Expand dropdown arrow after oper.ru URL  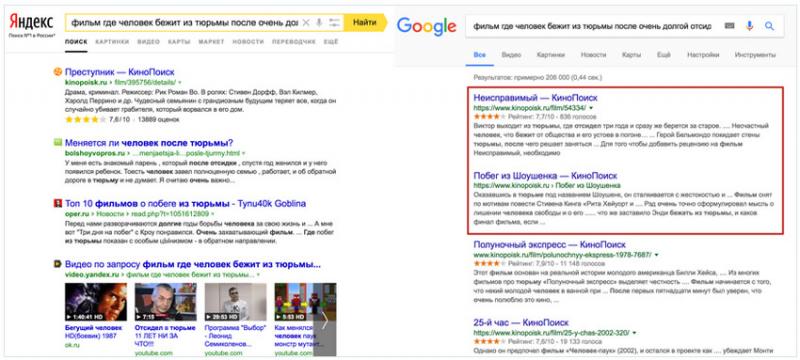(x=212, y=214)
